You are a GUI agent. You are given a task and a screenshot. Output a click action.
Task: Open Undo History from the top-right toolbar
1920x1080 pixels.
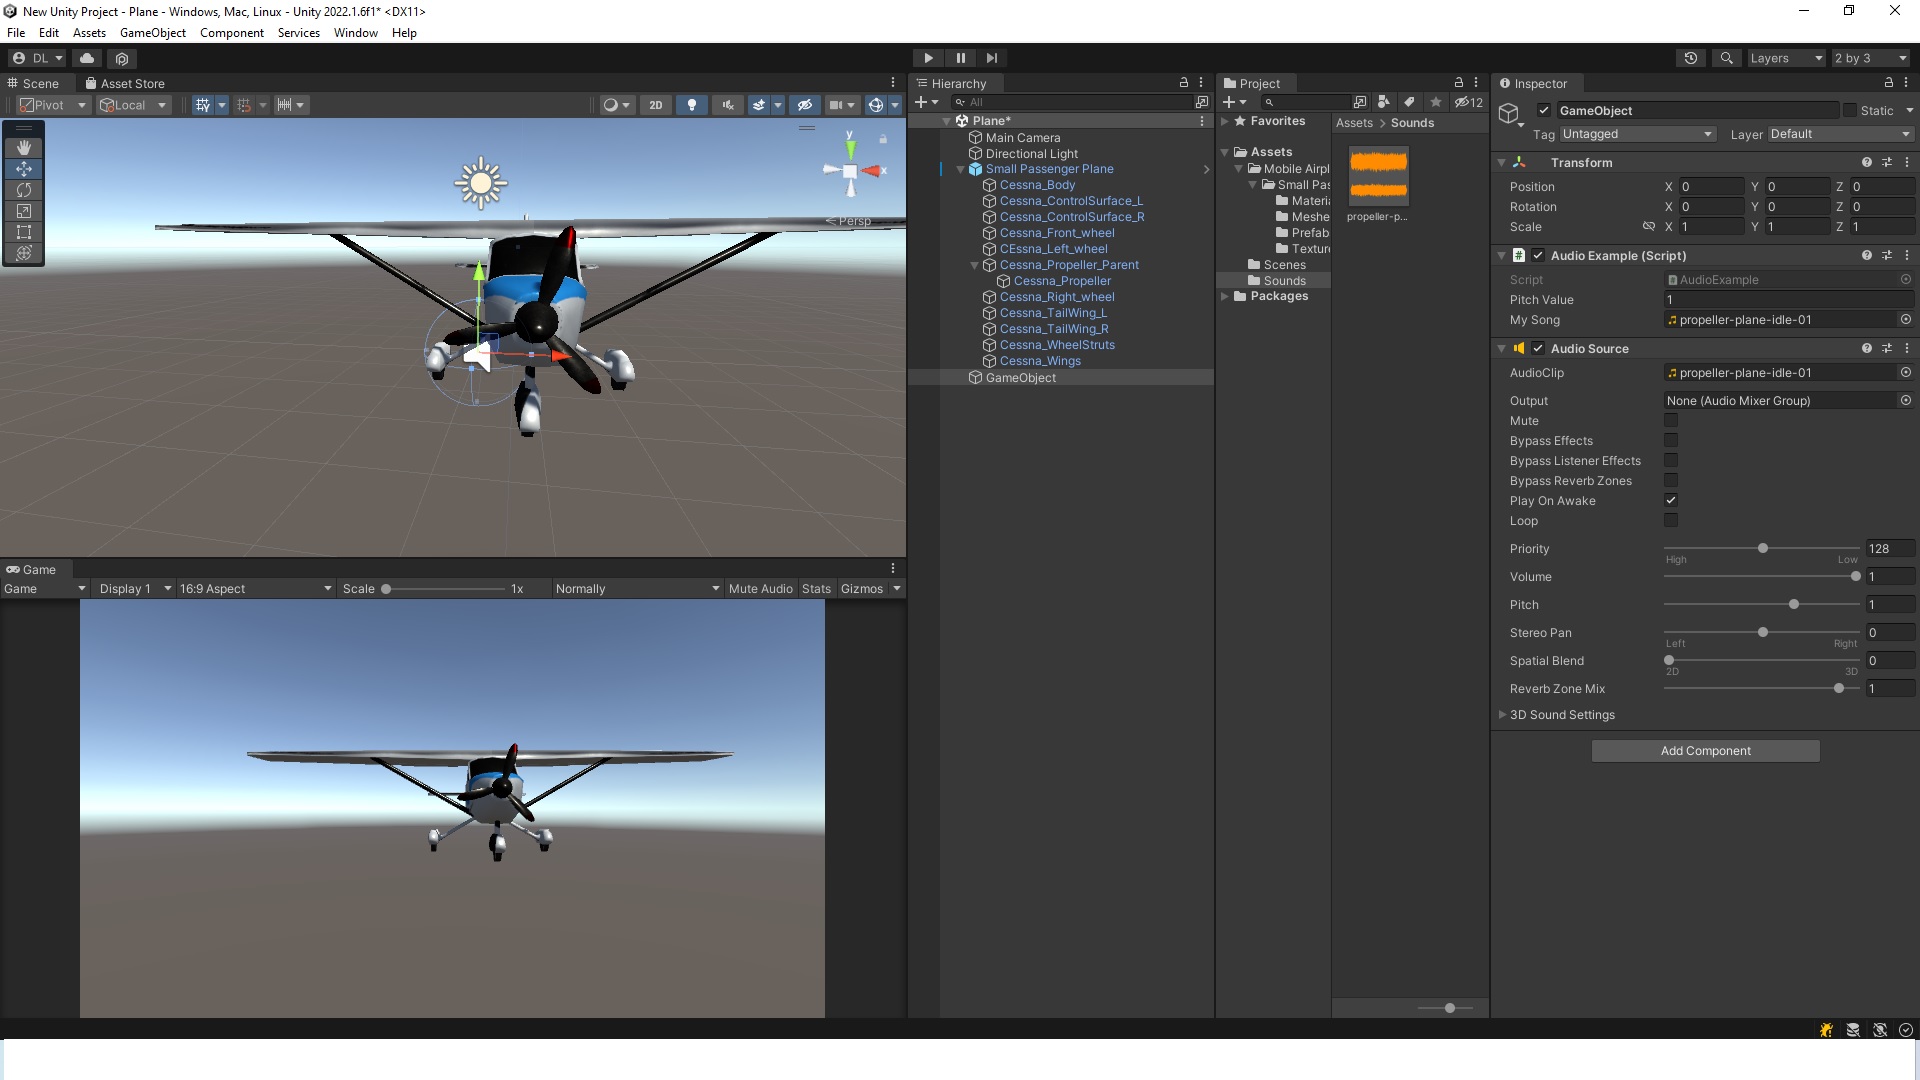[1690, 58]
